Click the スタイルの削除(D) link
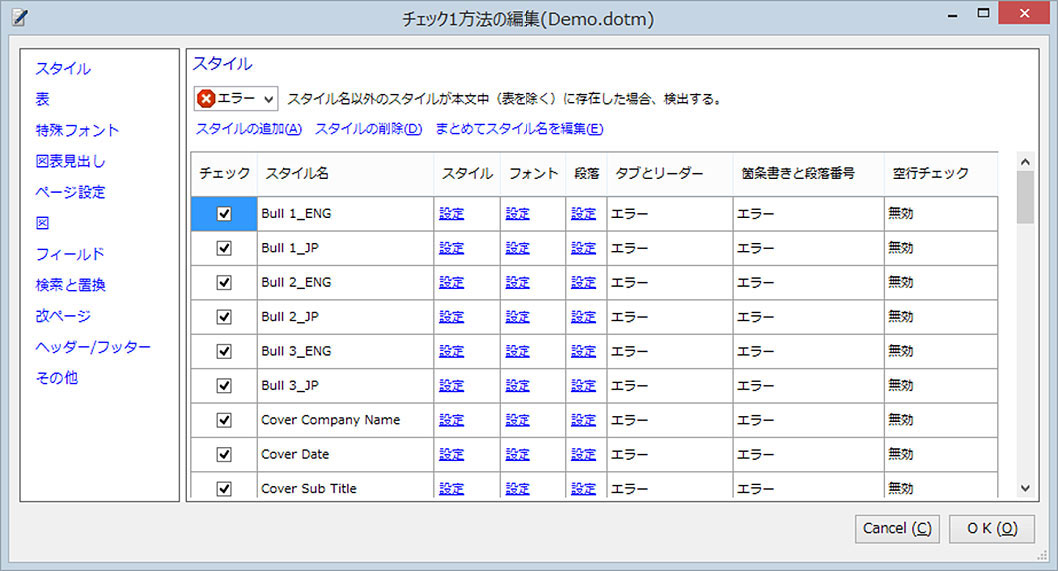Image resolution: width=1058 pixels, height=571 pixels. point(368,129)
